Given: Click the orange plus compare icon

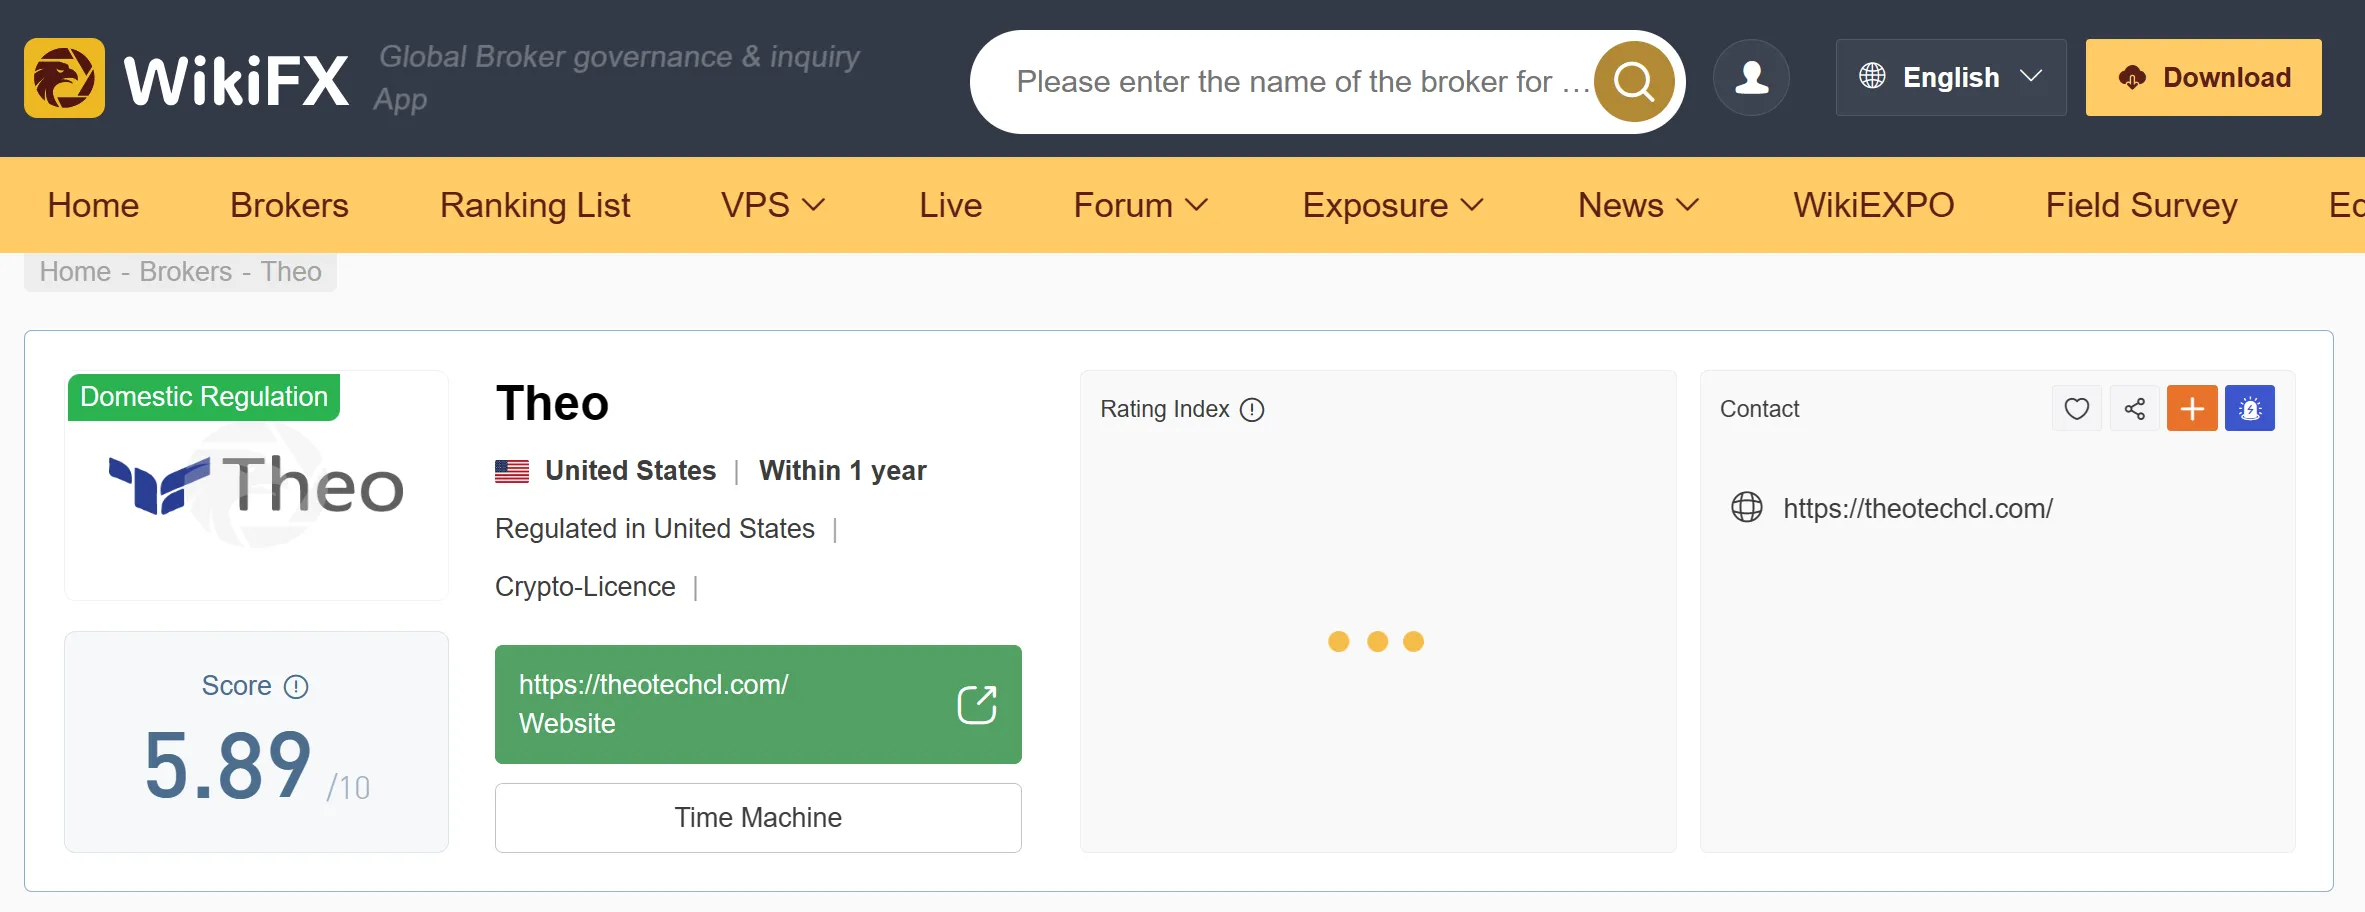Looking at the screenshot, I should tap(2192, 408).
